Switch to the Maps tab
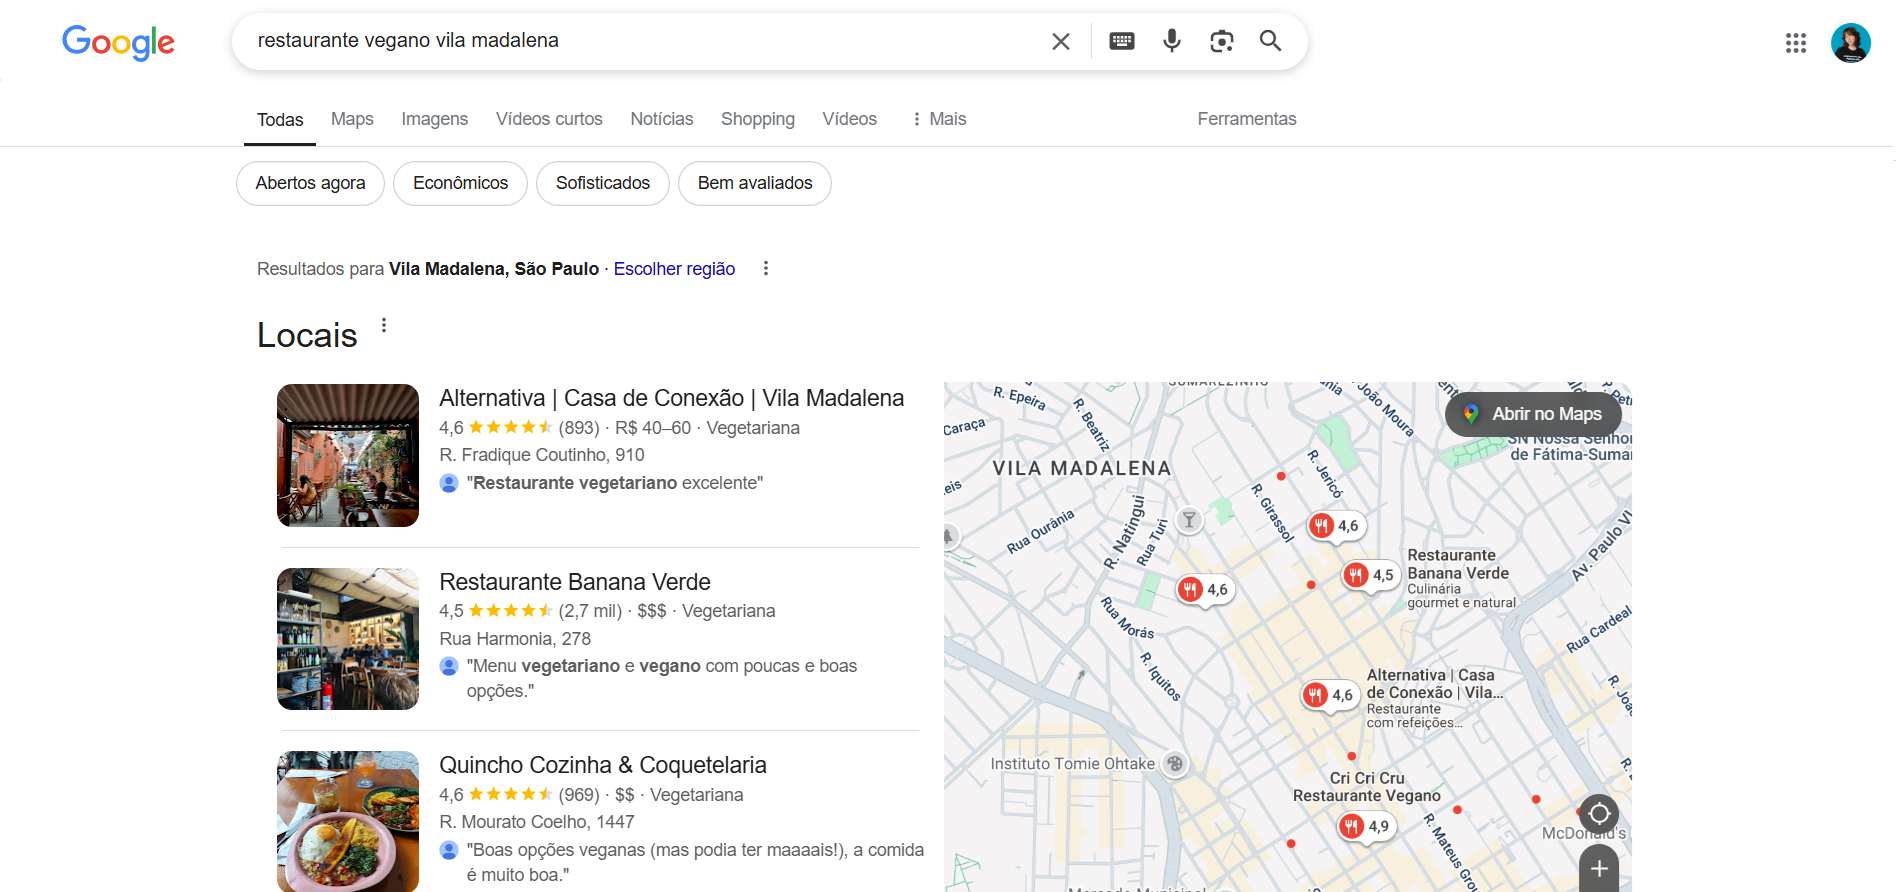 [x=352, y=119]
